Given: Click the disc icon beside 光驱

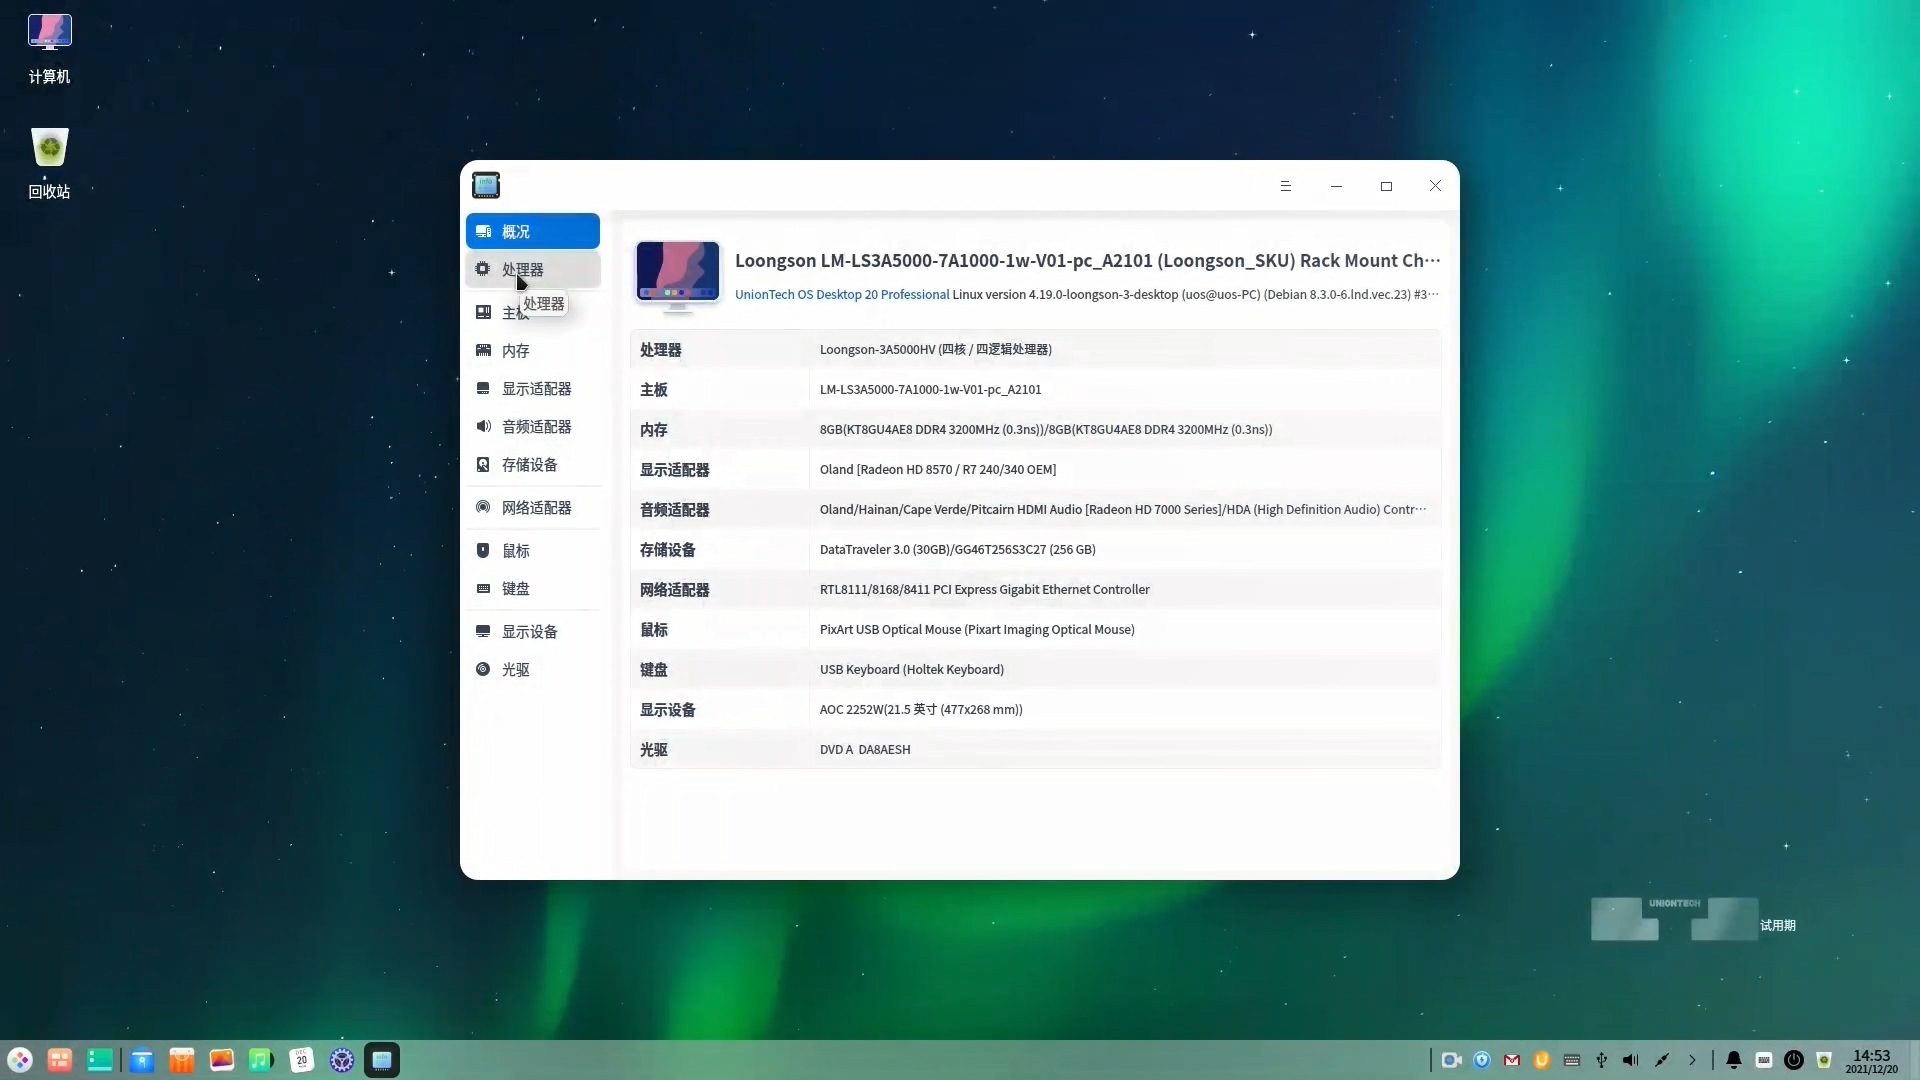Looking at the screenshot, I should [483, 669].
